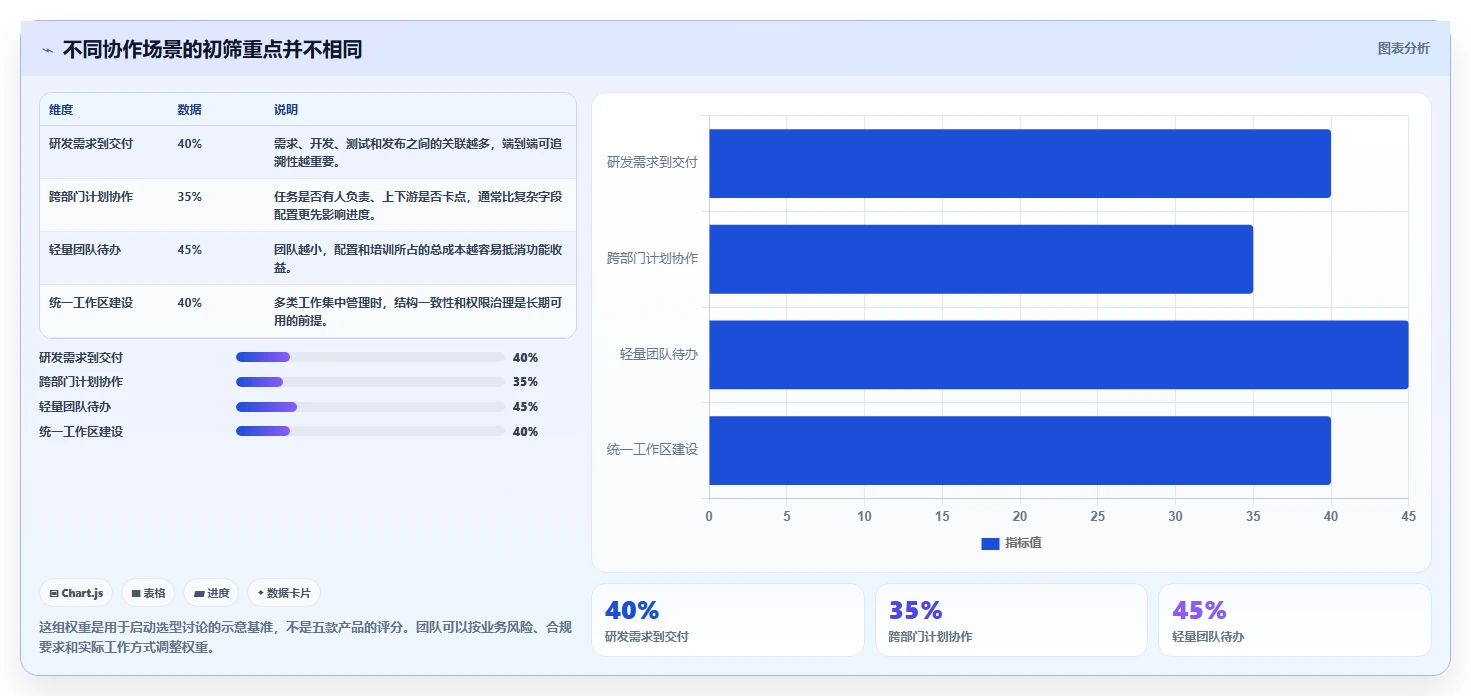Click the 研发需求到交付 chart axis label
The width and height of the screenshot is (1471, 696).
[x=652, y=162]
